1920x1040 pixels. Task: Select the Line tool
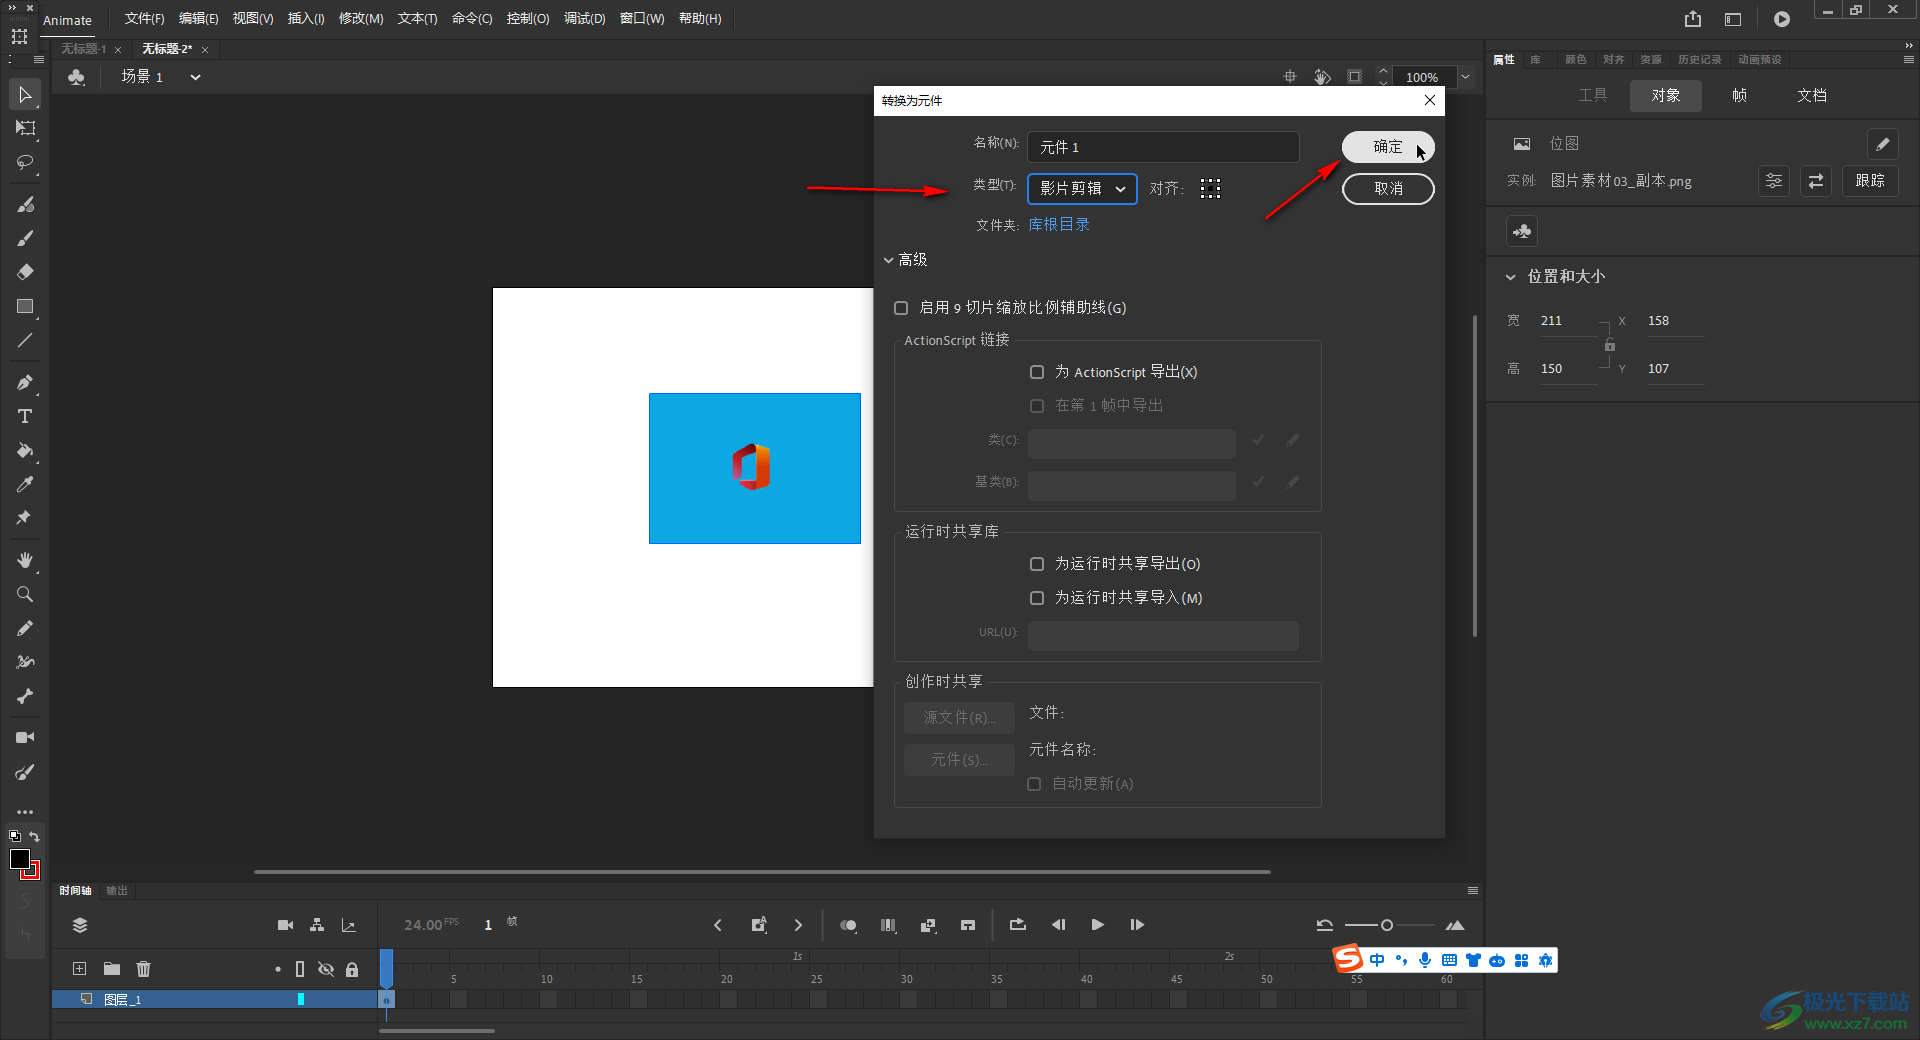(25, 340)
